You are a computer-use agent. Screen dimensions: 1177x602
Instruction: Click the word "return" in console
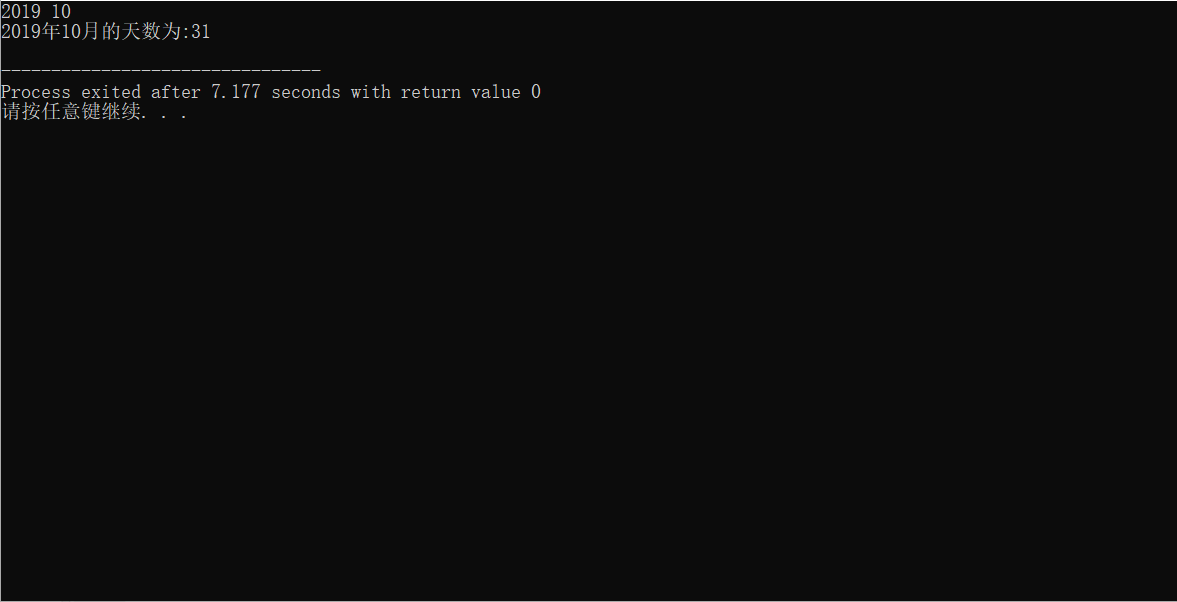[431, 92]
